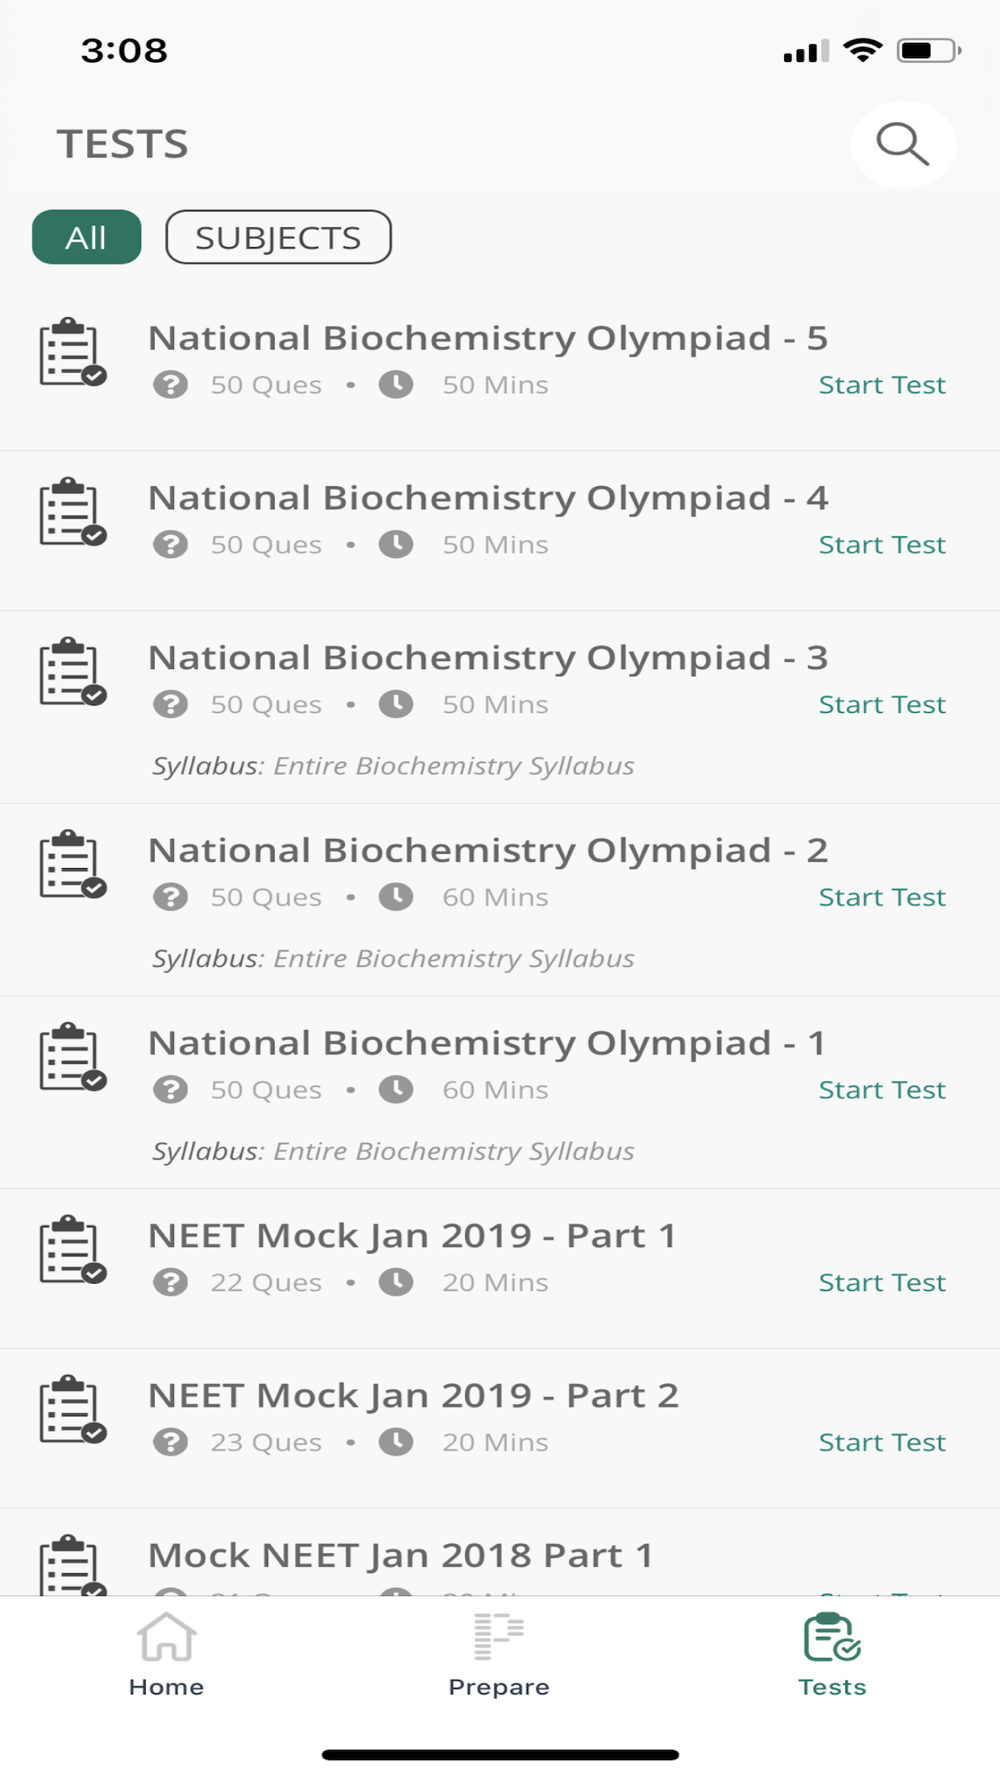Start Test for National Biochemistry Olympiad - 4
This screenshot has width=1000, height=1778.
click(881, 545)
